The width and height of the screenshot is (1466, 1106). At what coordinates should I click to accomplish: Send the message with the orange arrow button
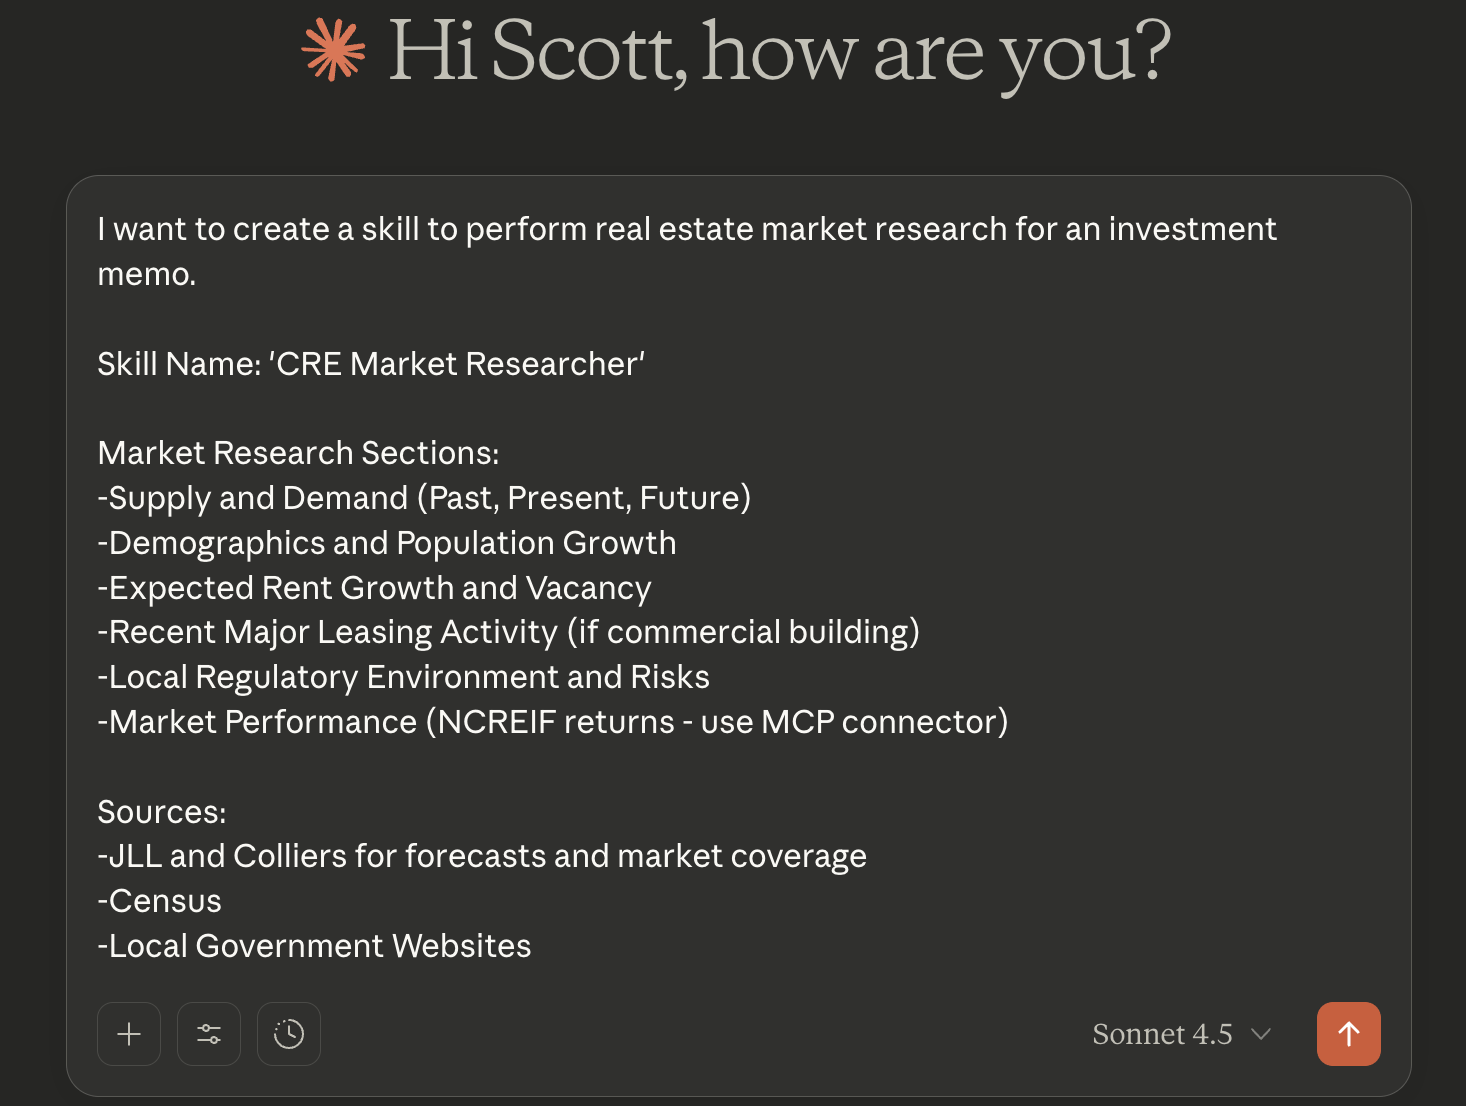point(1348,1034)
